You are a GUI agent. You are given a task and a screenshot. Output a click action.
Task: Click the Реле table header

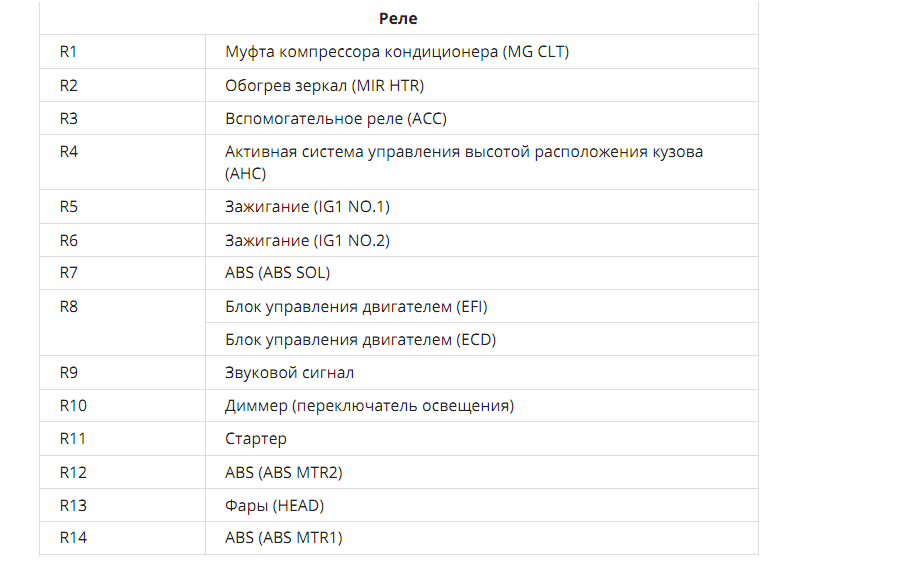tap(398, 19)
